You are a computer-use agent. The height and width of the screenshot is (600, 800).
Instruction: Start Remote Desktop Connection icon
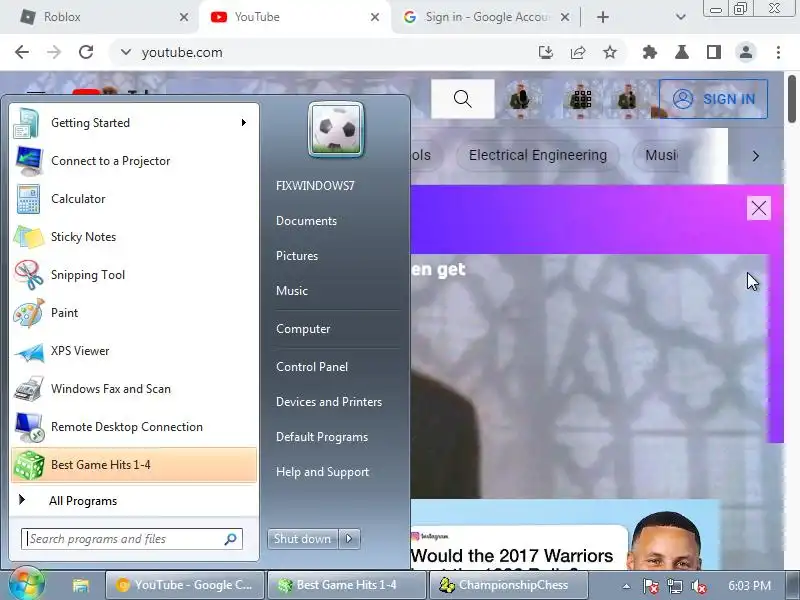pyautogui.click(x=29, y=427)
